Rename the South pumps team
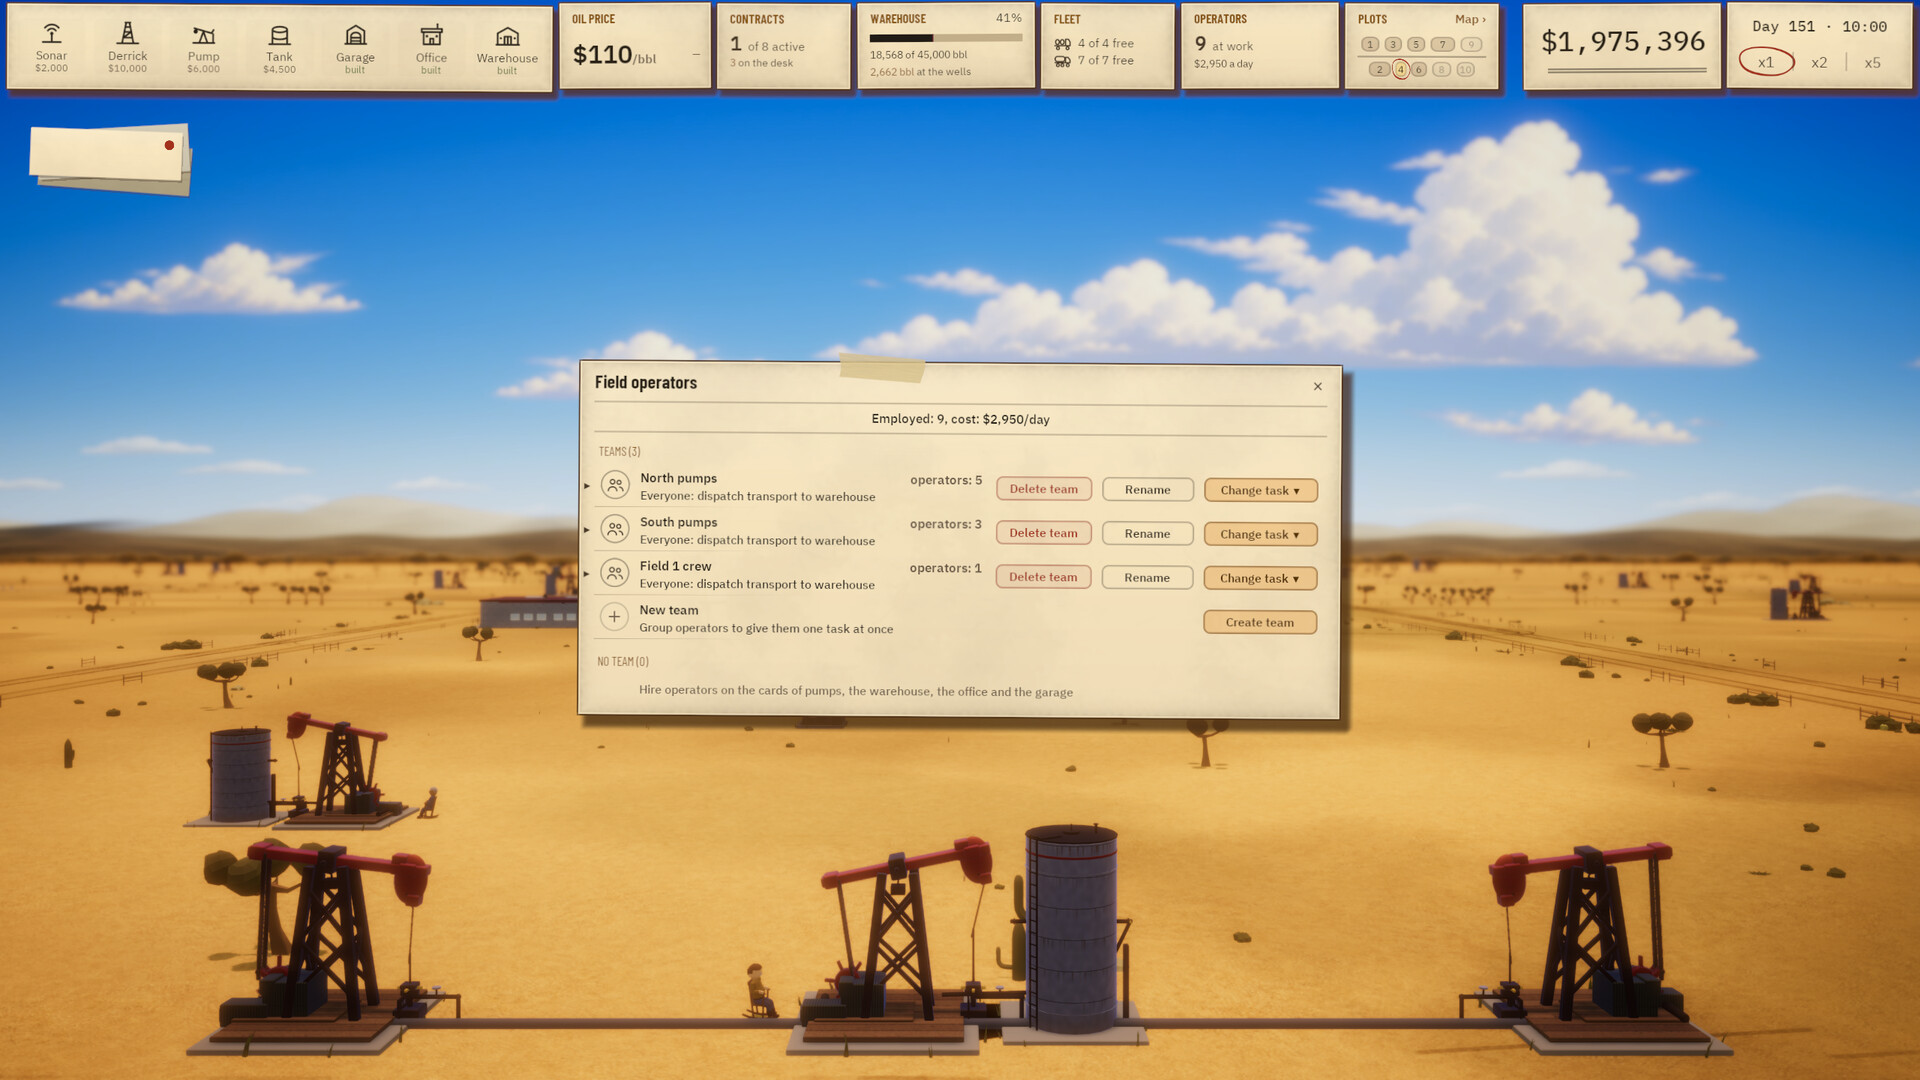Screen dimensions: 1920x1080 1147,534
